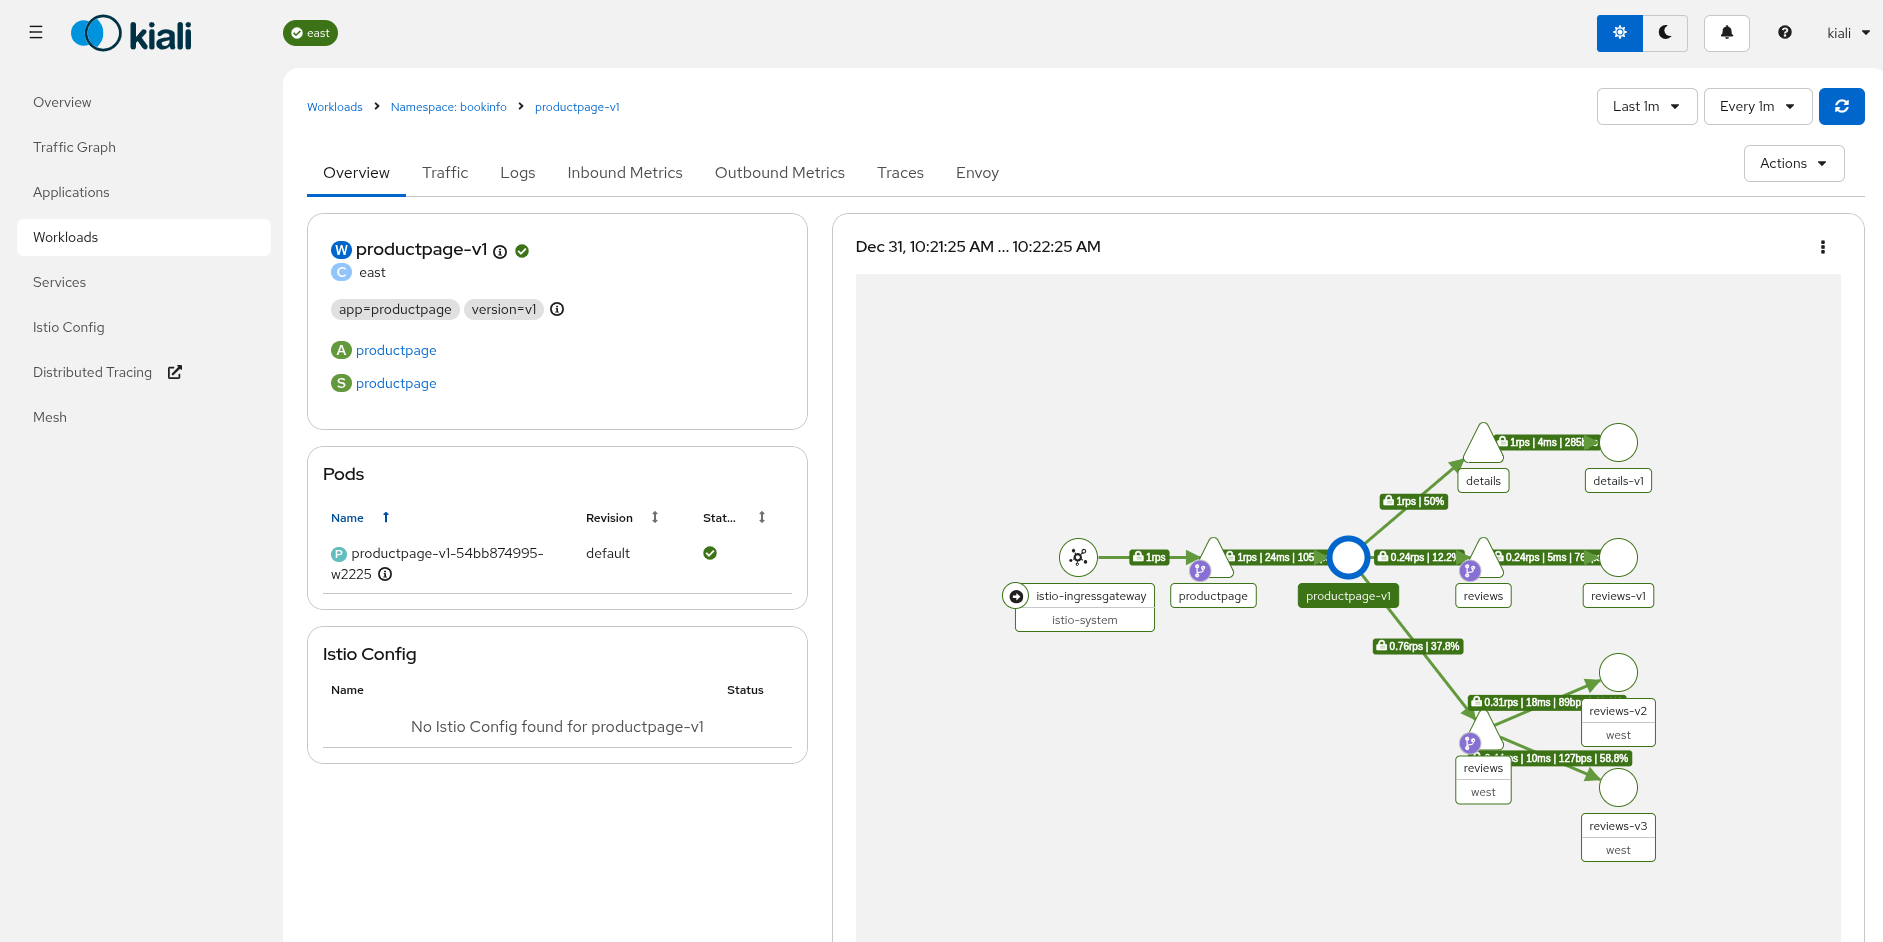Open the Last 1m duration dropdown
Image resolution: width=1883 pixels, height=942 pixels.
1645,106
